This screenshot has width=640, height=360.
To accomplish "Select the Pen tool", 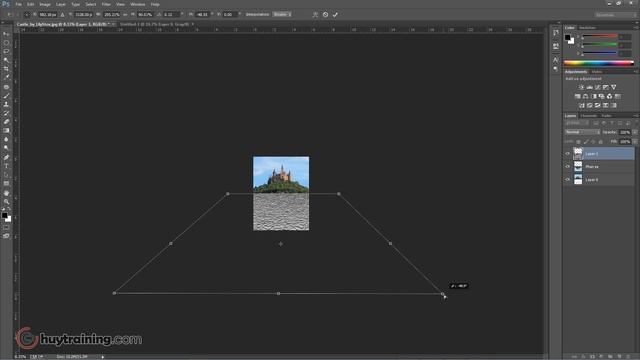I will tap(6, 158).
